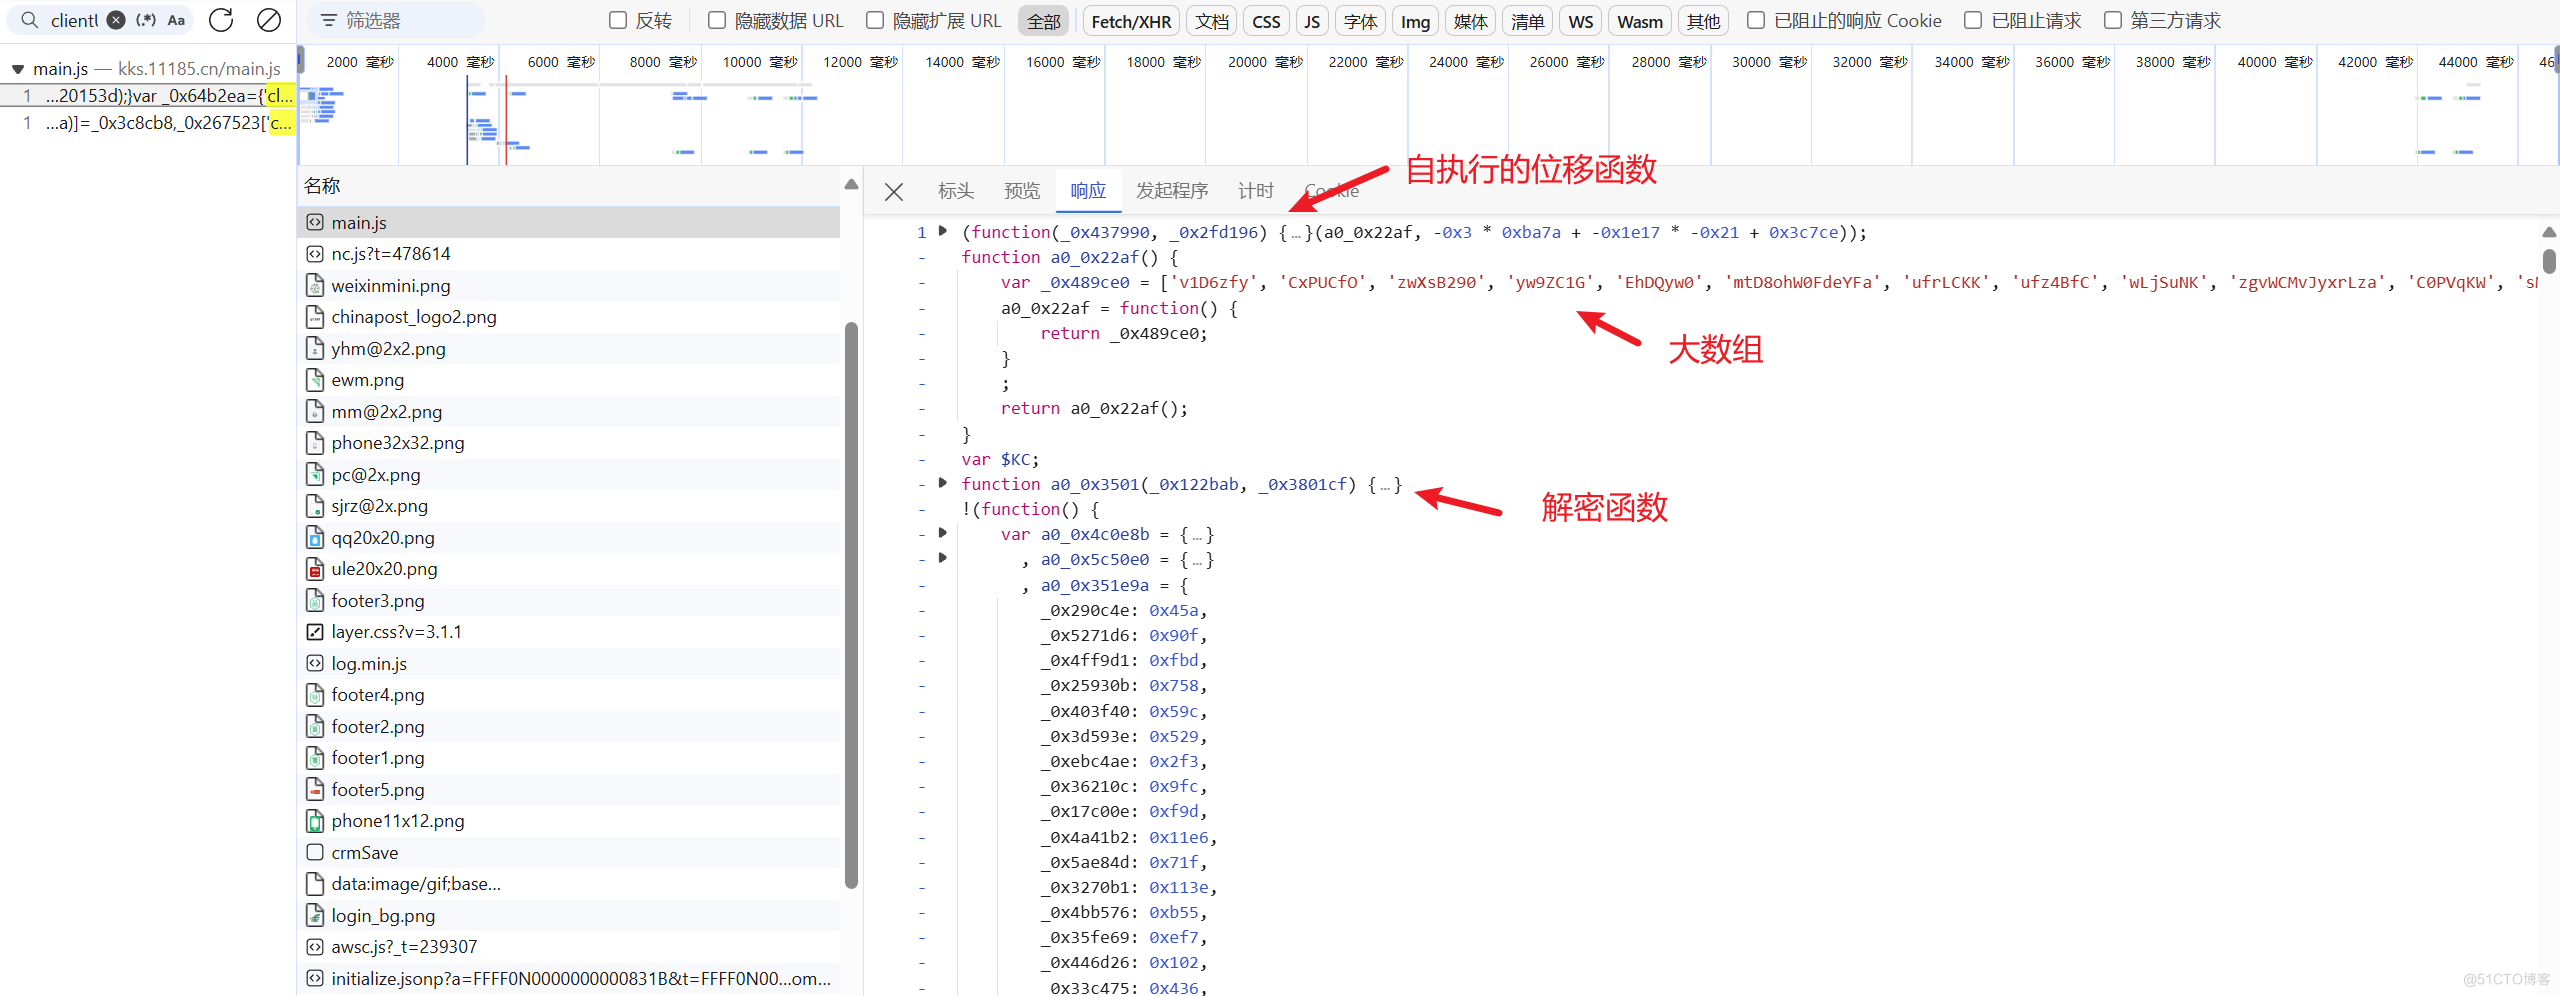Screen dimensions: 2560x996
Task: Click icon of awsc.js?_t=239307
Action: coord(315,947)
